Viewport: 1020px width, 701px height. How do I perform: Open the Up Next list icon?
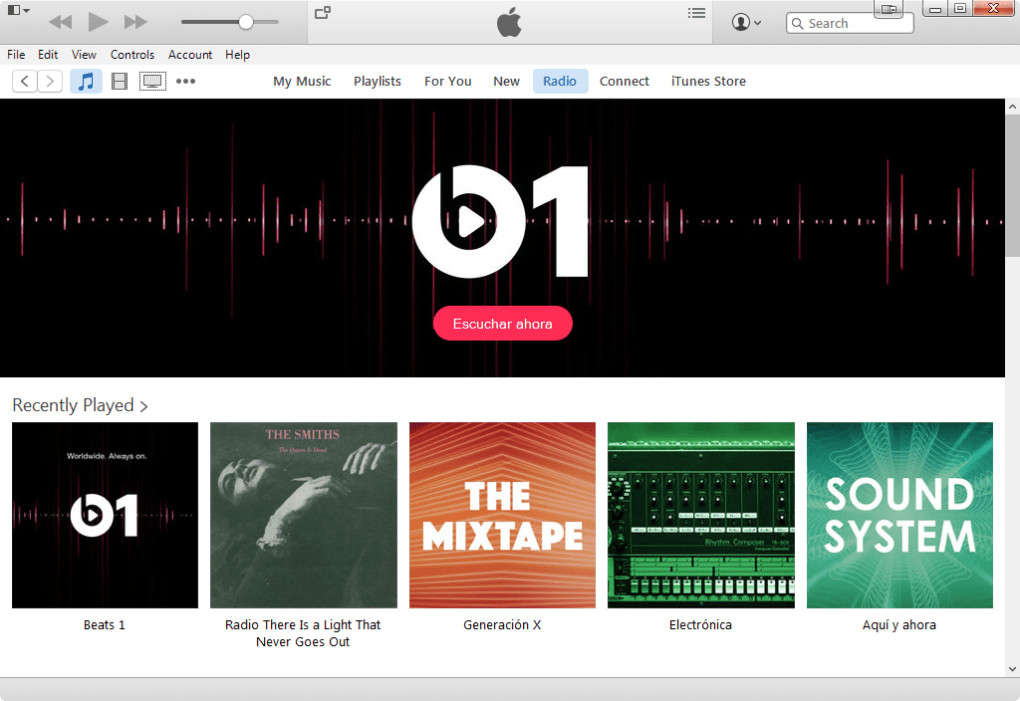coord(697,13)
